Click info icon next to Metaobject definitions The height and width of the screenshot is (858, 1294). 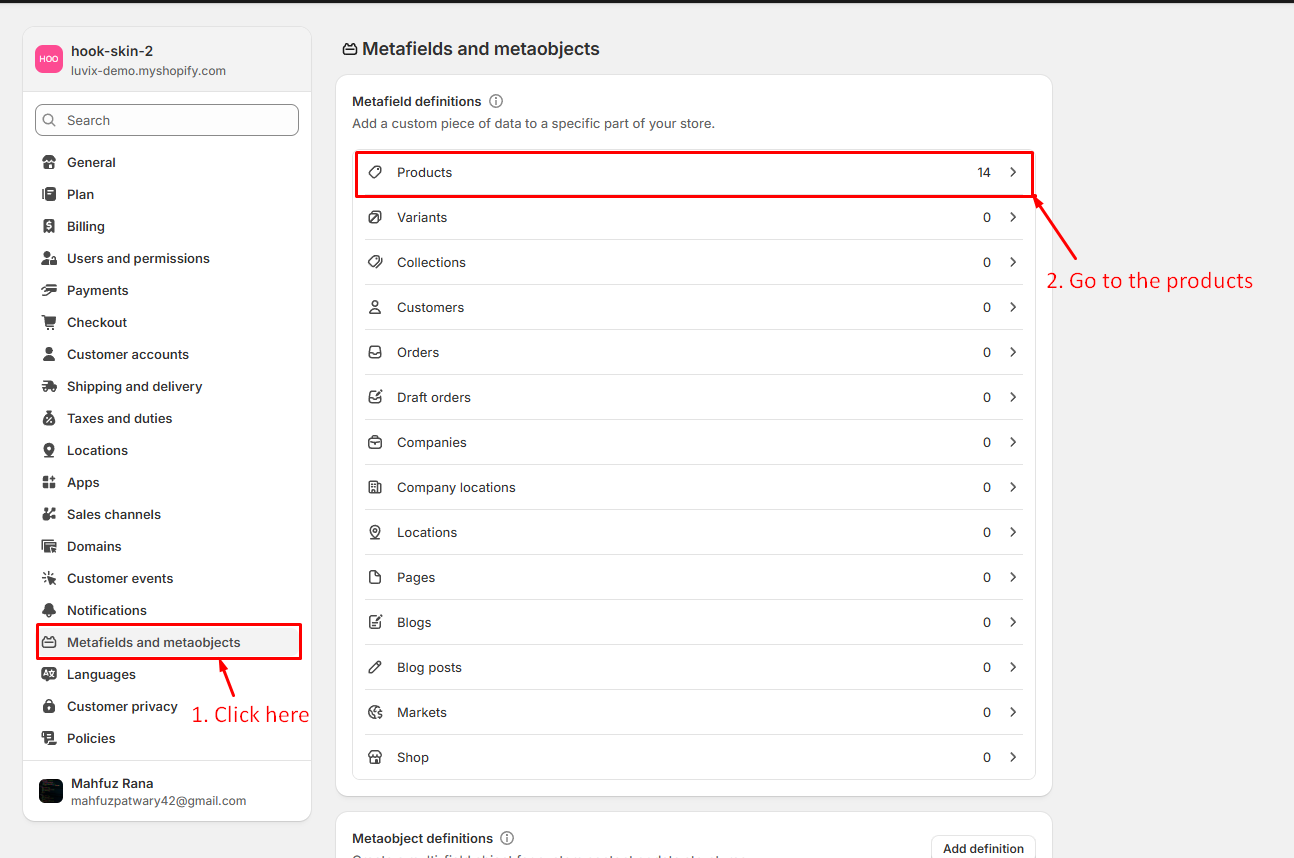[x=507, y=838]
